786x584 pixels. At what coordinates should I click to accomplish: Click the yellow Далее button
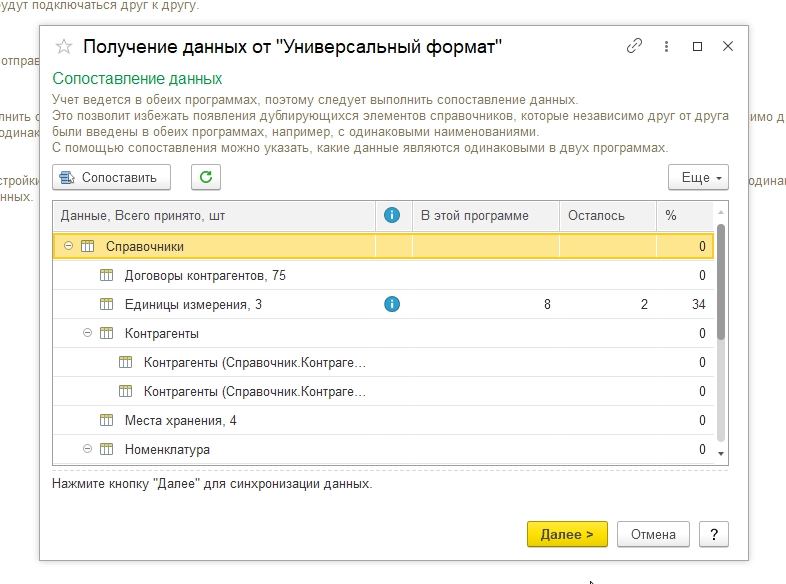pyautogui.click(x=567, y=534)
